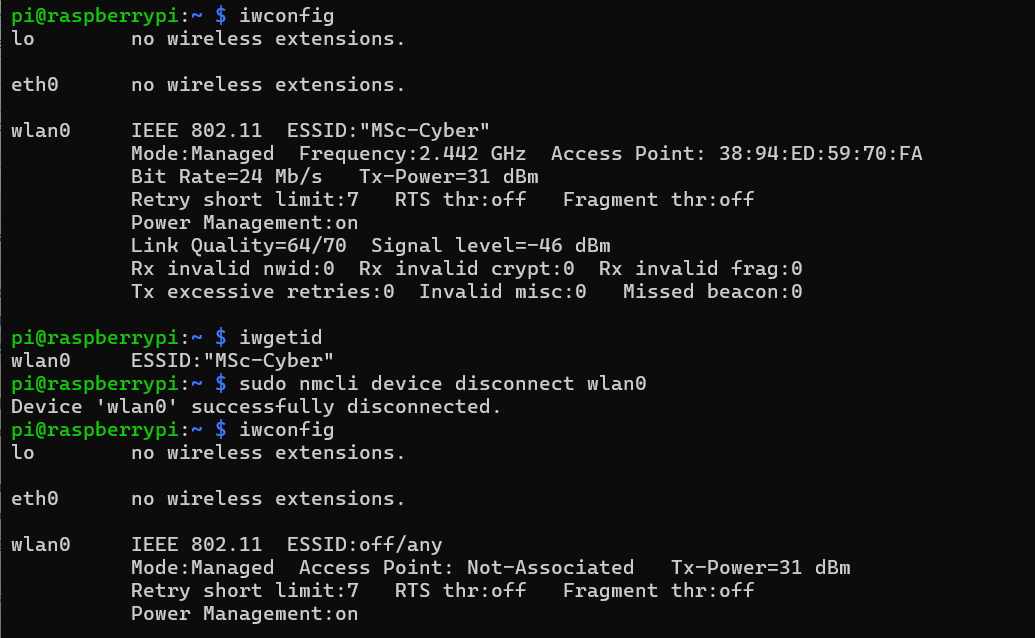Screen dimensions: 1035x638
Task: Click the iwgetid command text
Action: coord(281,337)
